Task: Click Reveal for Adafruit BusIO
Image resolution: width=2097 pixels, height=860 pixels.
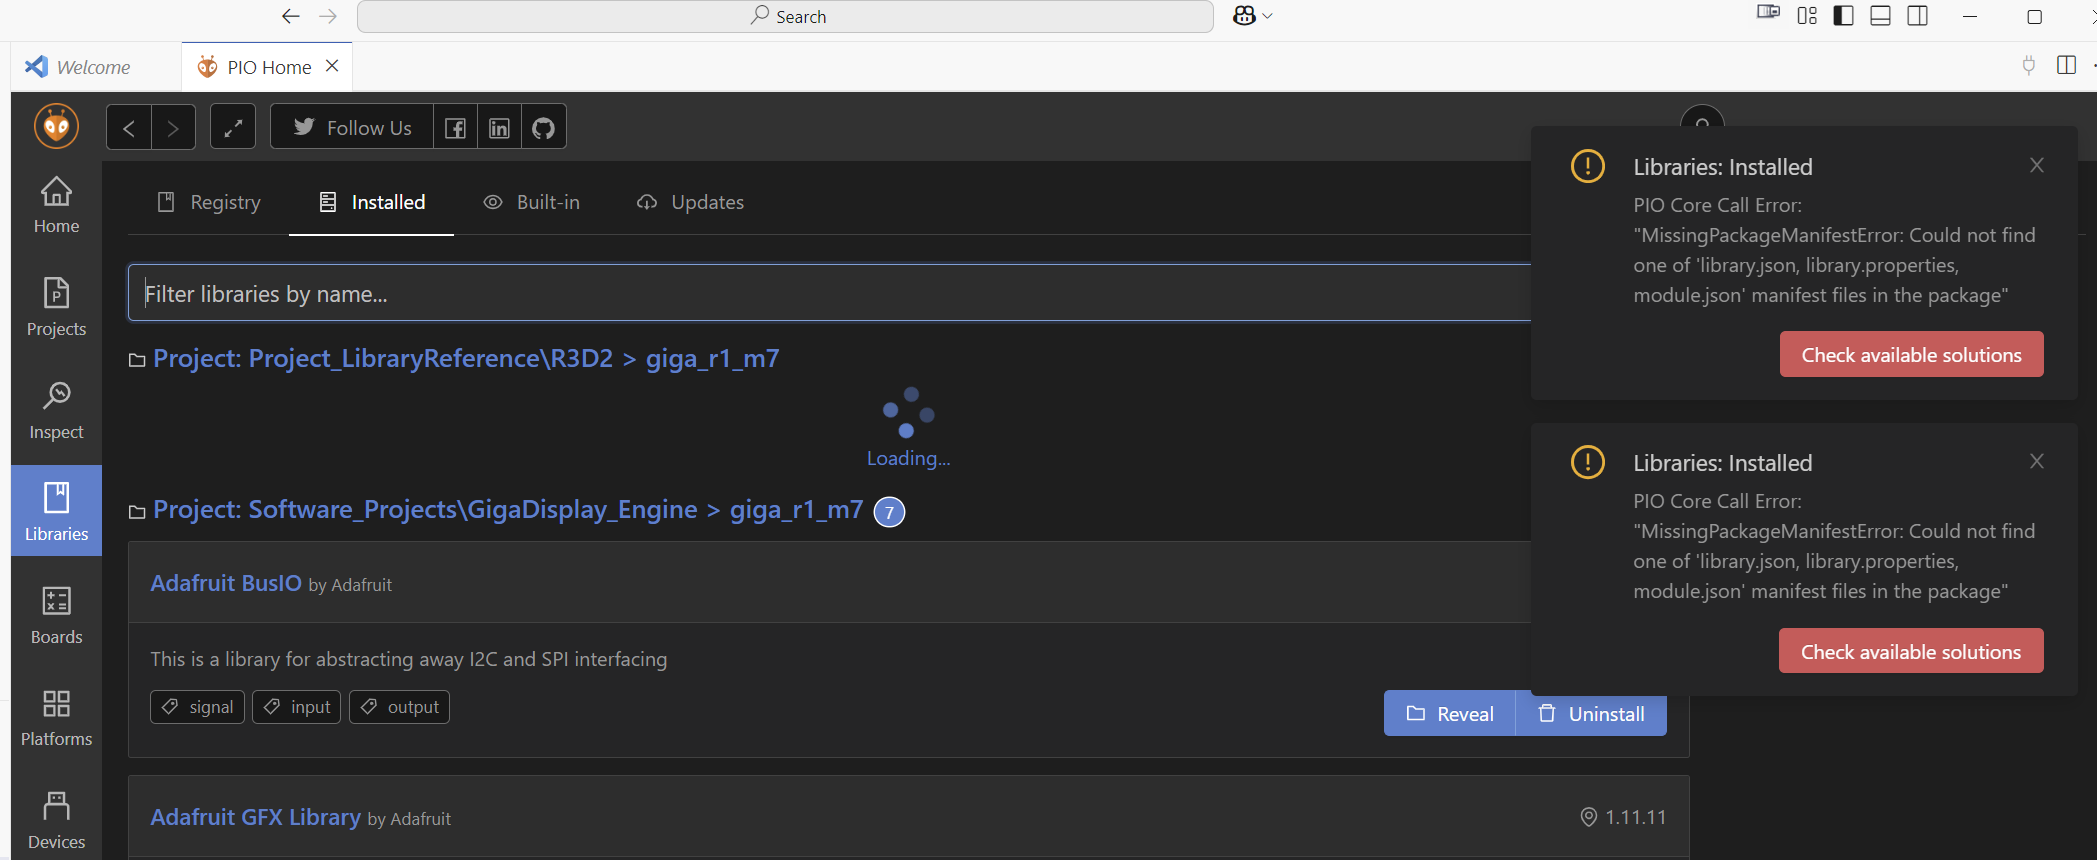Action: click(x=1450, y=713)
